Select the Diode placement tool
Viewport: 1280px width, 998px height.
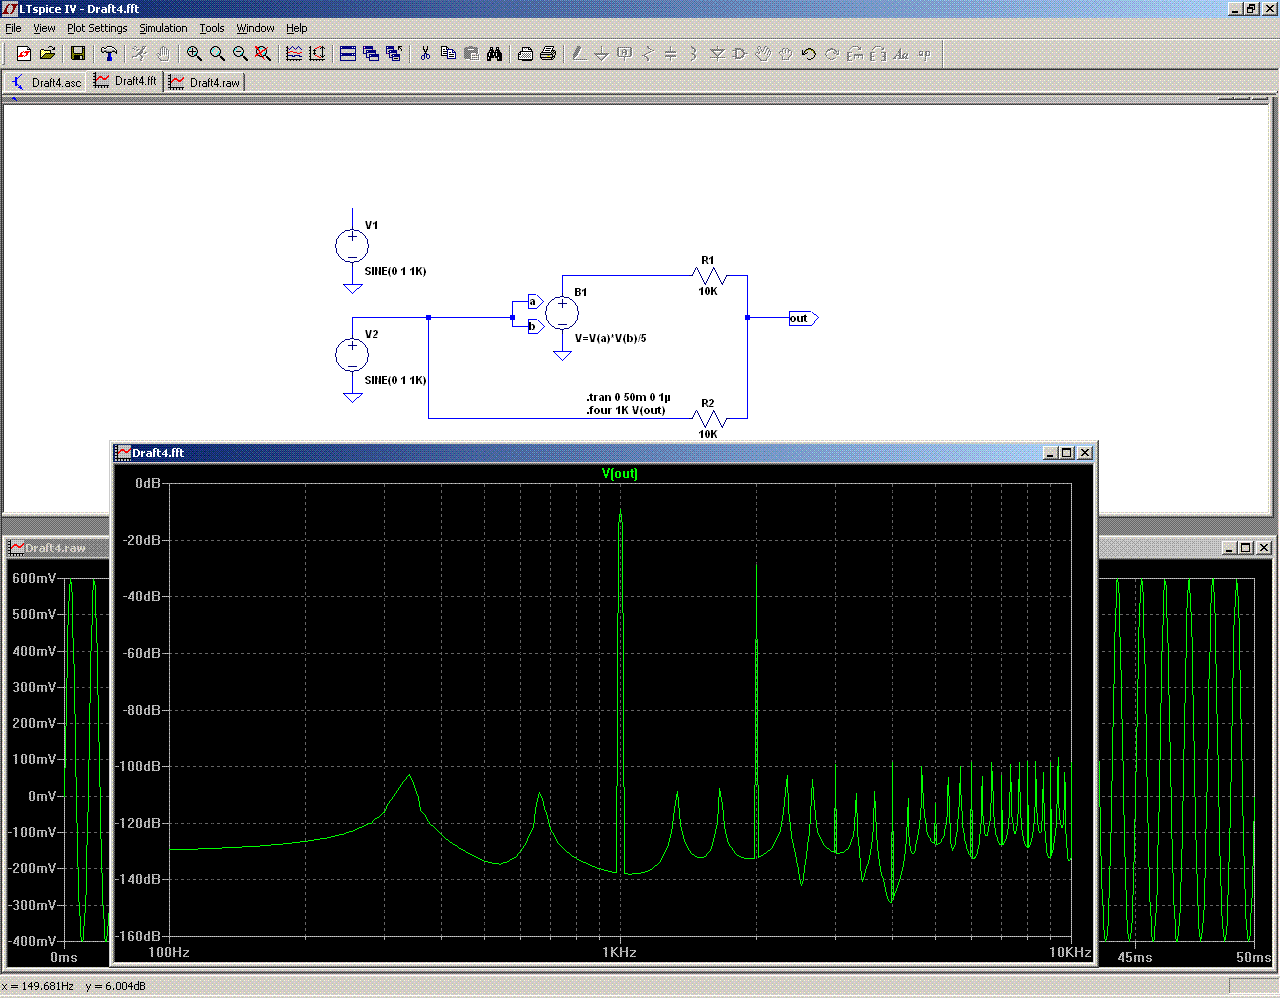tap(717, 54)
